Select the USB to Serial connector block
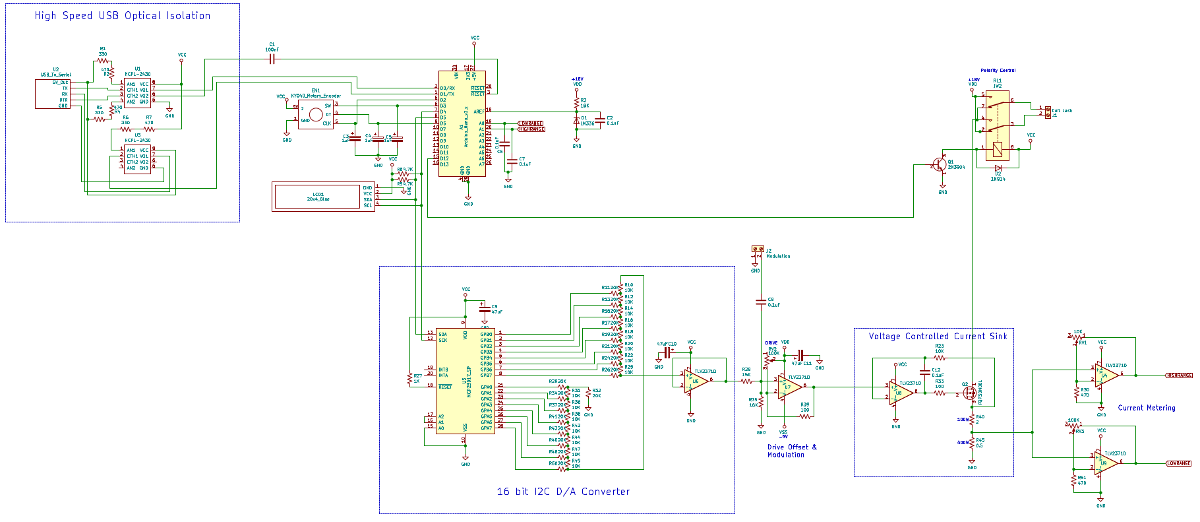Viewport: 1200px width, 522px height. 53,92
